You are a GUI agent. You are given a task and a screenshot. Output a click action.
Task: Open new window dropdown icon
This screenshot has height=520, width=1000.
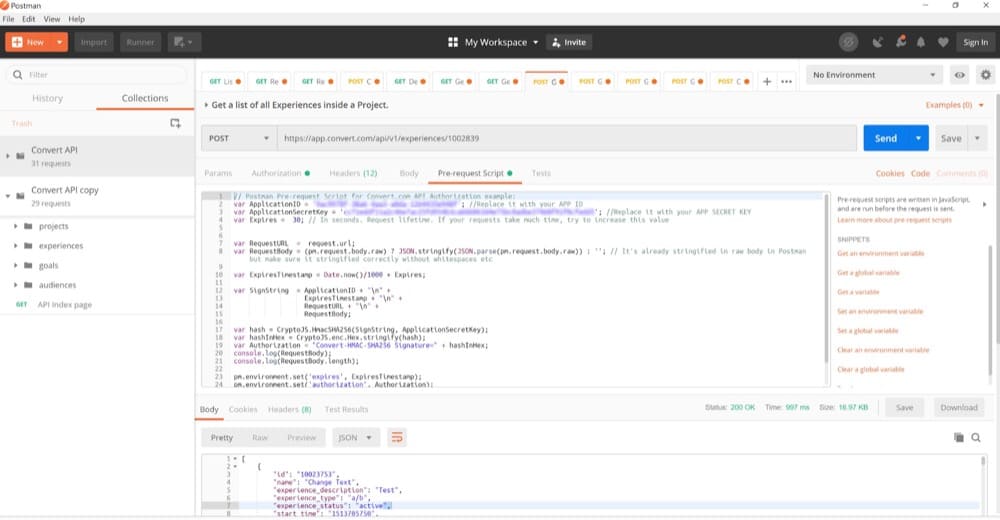click(x=184, y=42)
